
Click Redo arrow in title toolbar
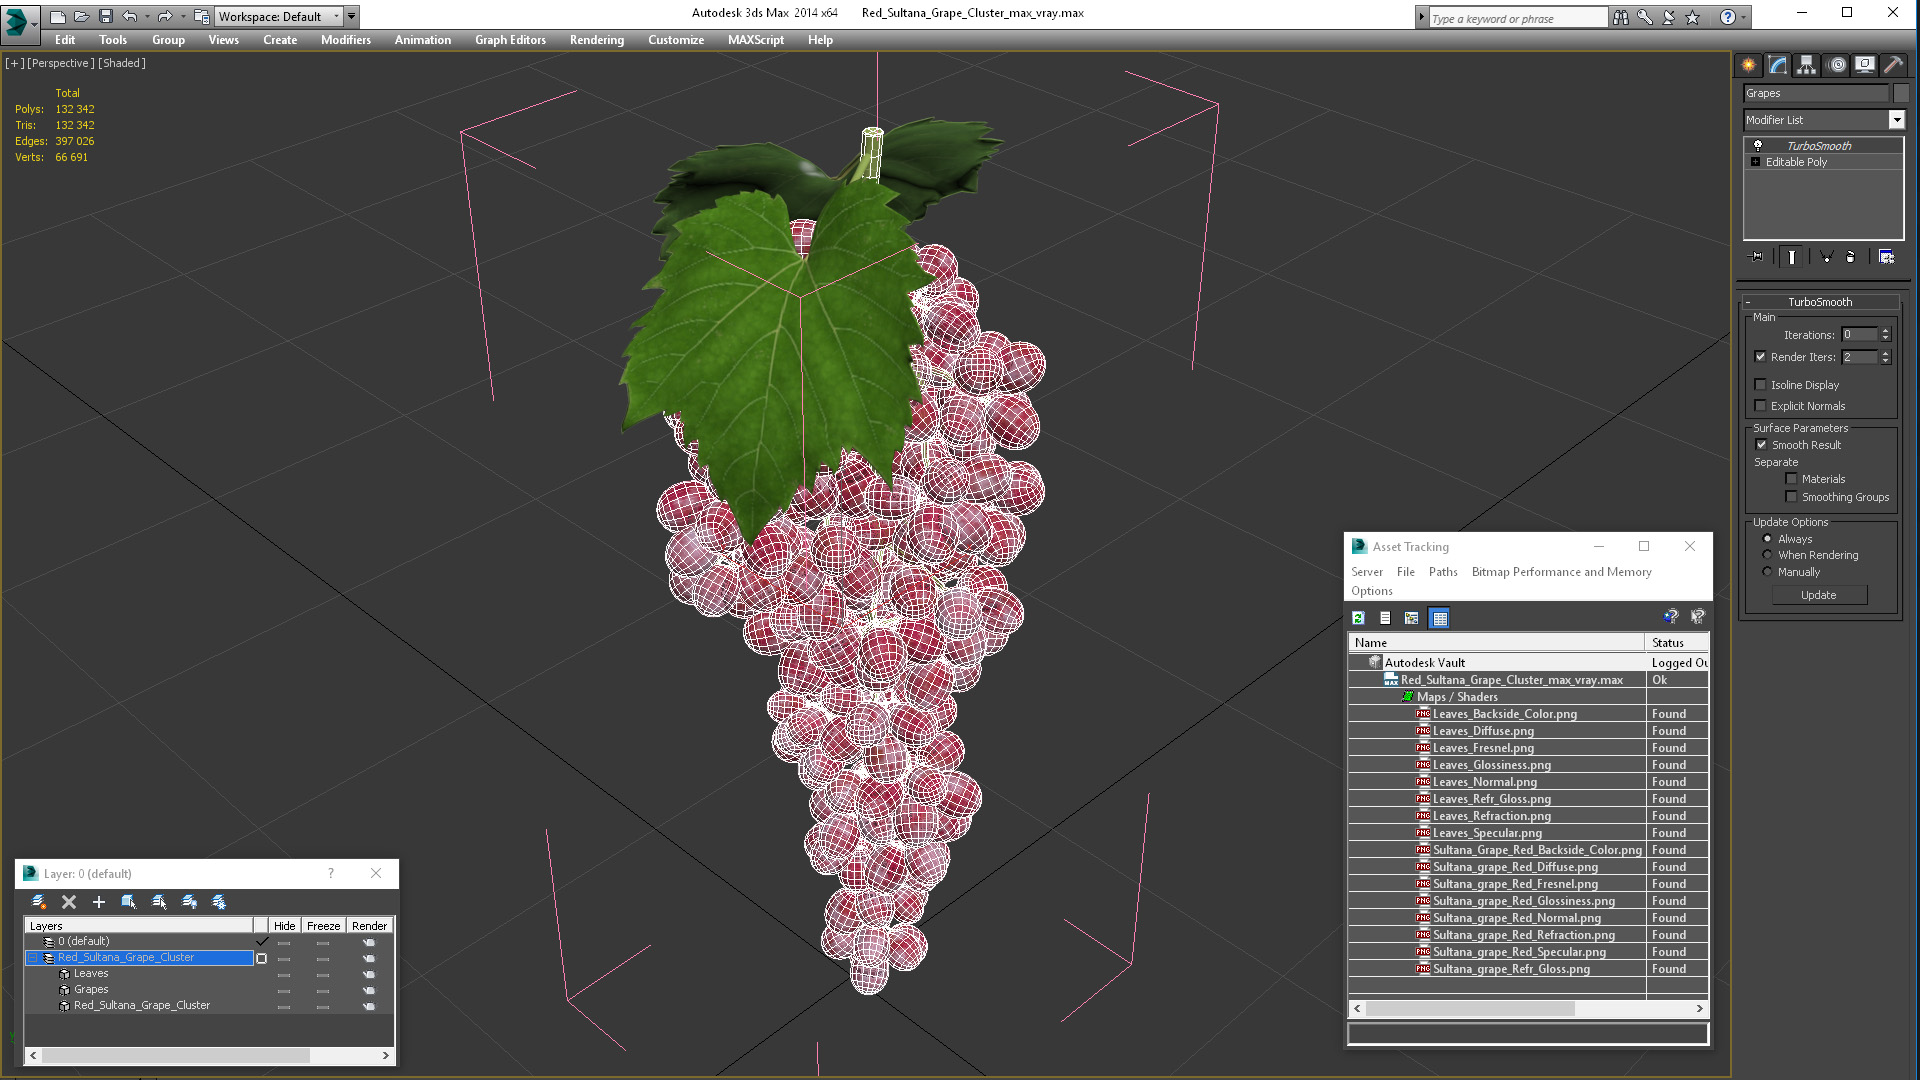tap(164, 16)
